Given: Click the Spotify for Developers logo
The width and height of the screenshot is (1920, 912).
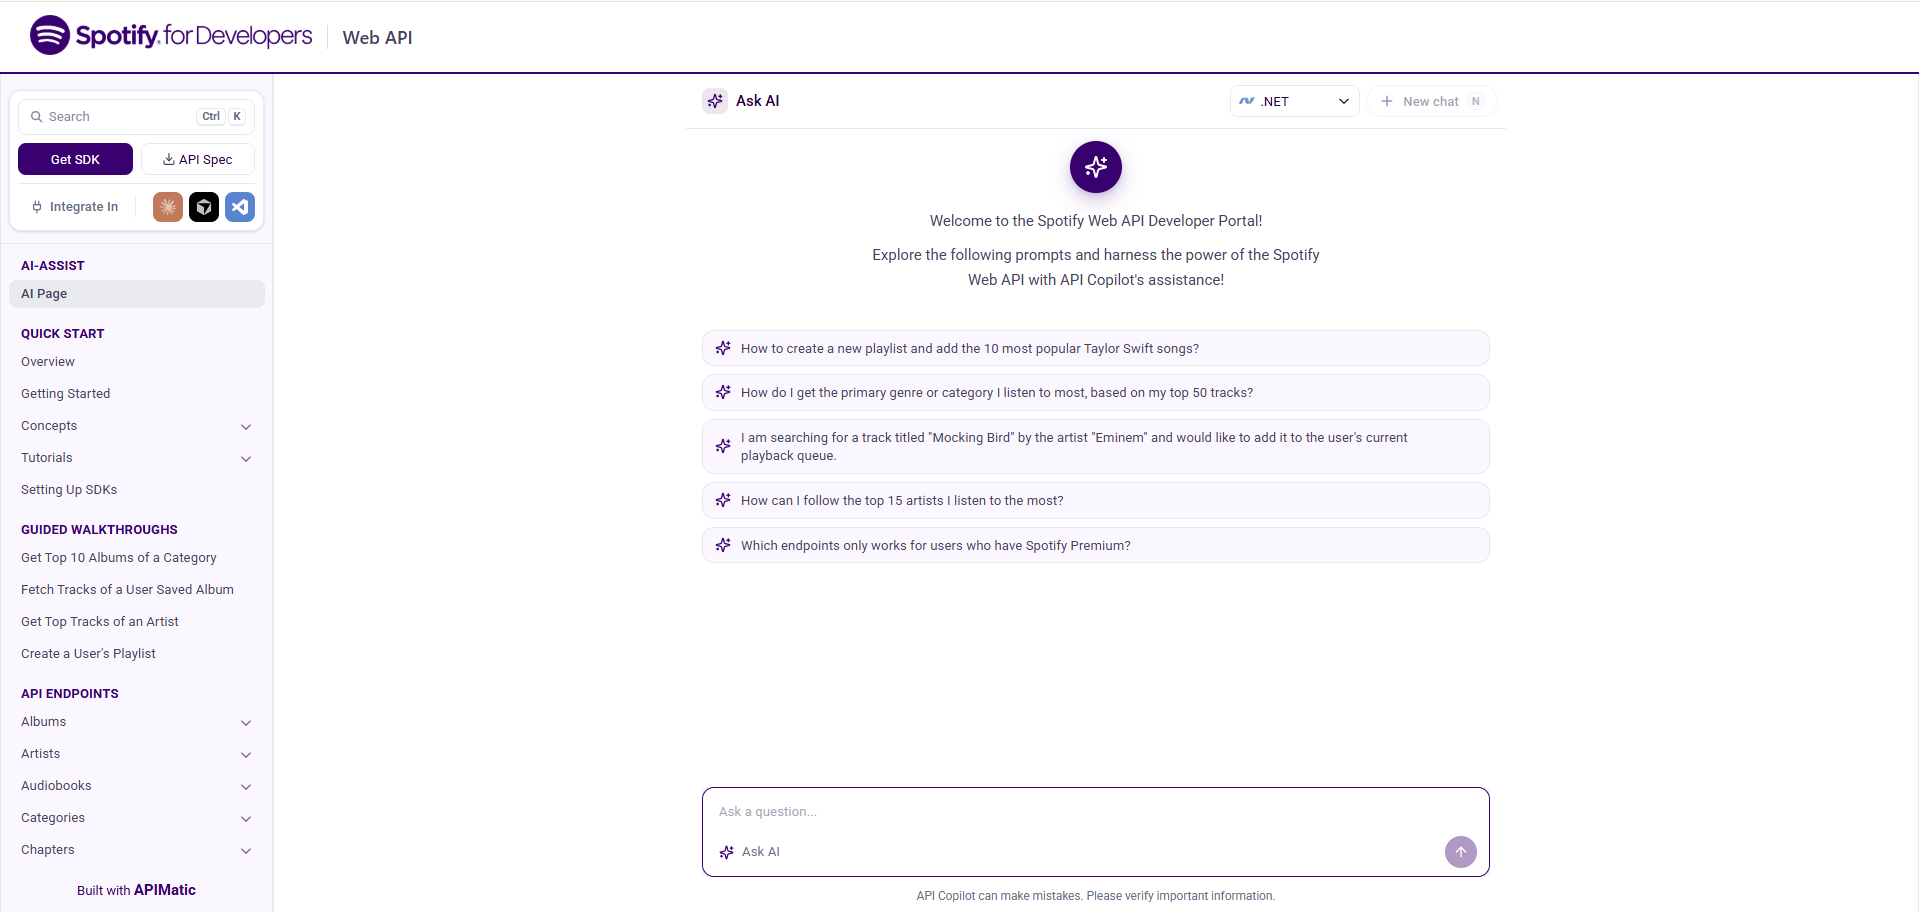Looking at the screenshot, I should tap(171, 36).
